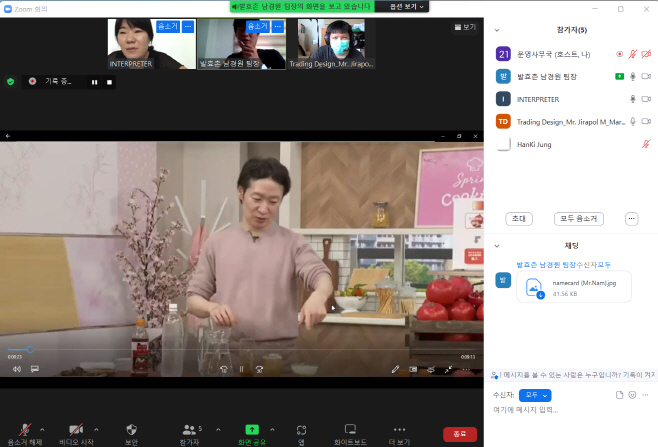Pause the meeting recording
The image size is (658, 447).
coord(94,82)
